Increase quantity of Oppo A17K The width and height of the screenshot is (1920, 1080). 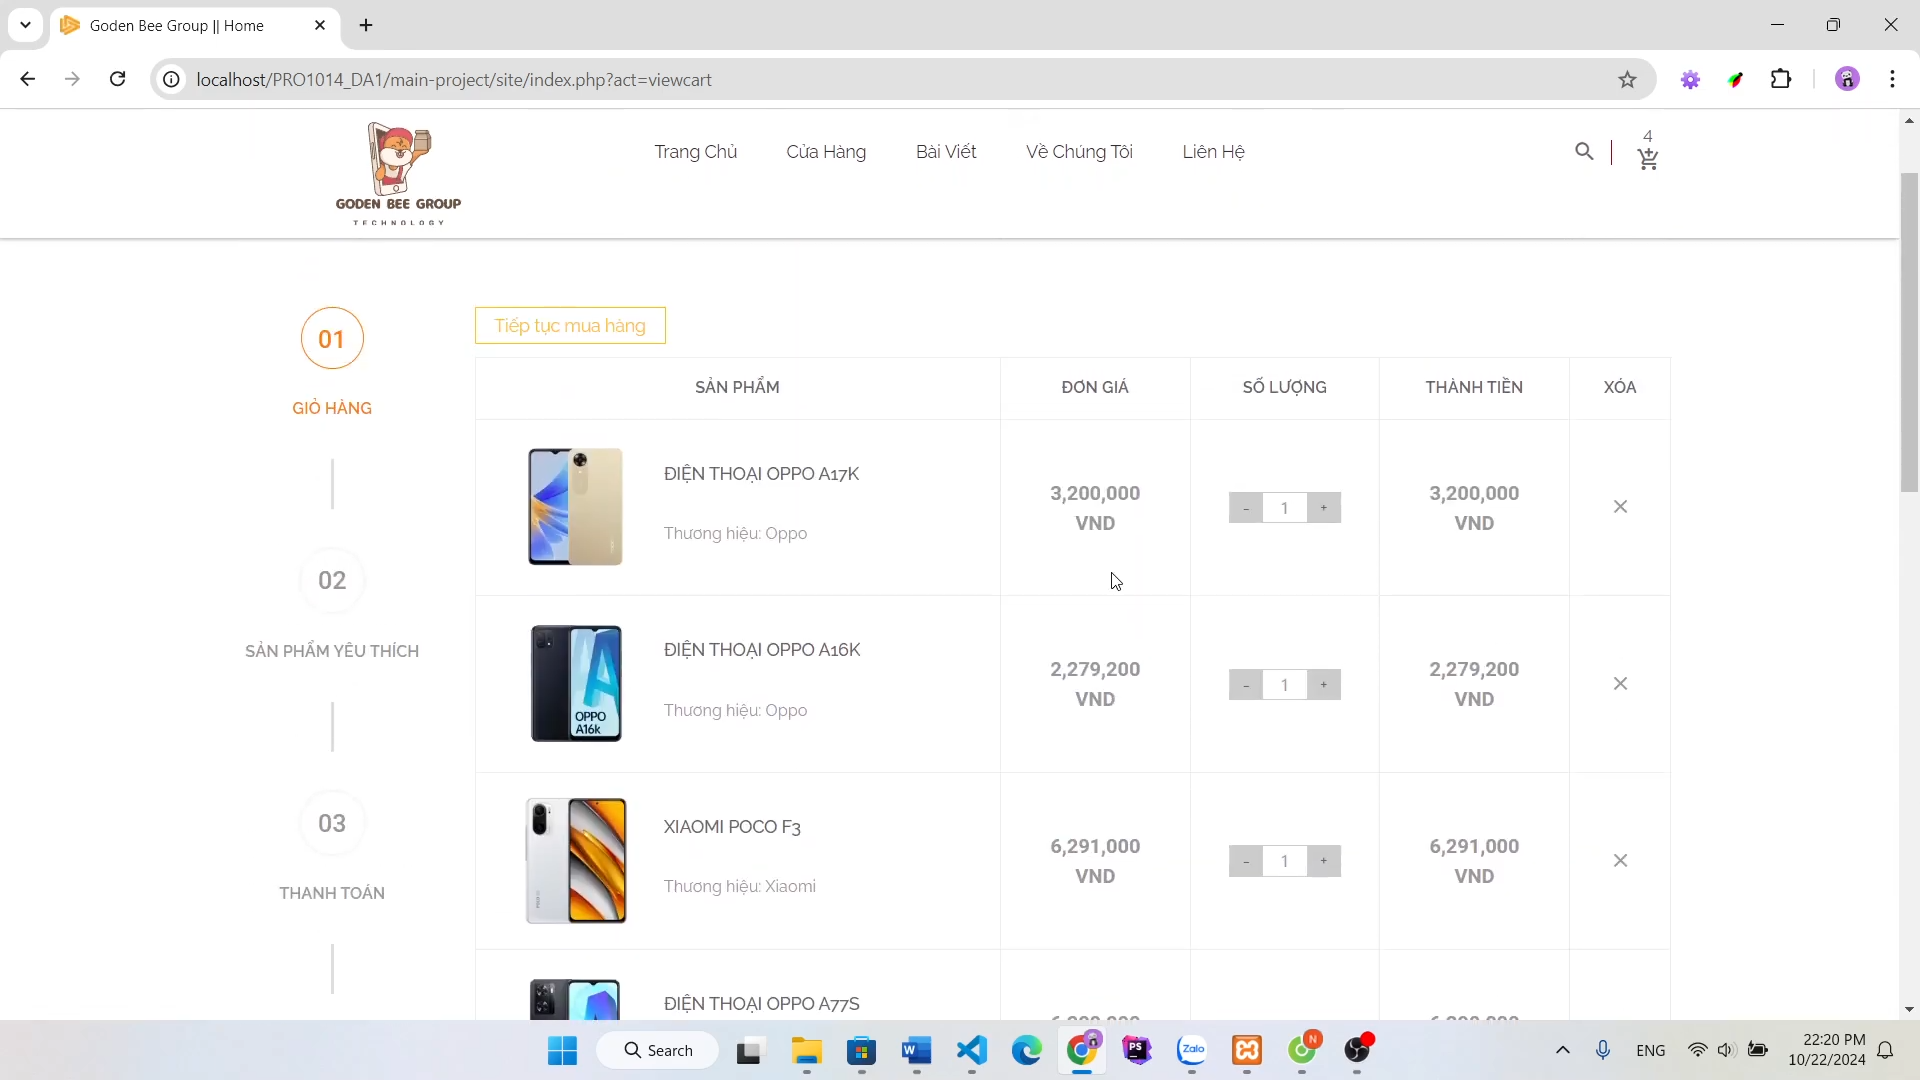coord(1324,508)
